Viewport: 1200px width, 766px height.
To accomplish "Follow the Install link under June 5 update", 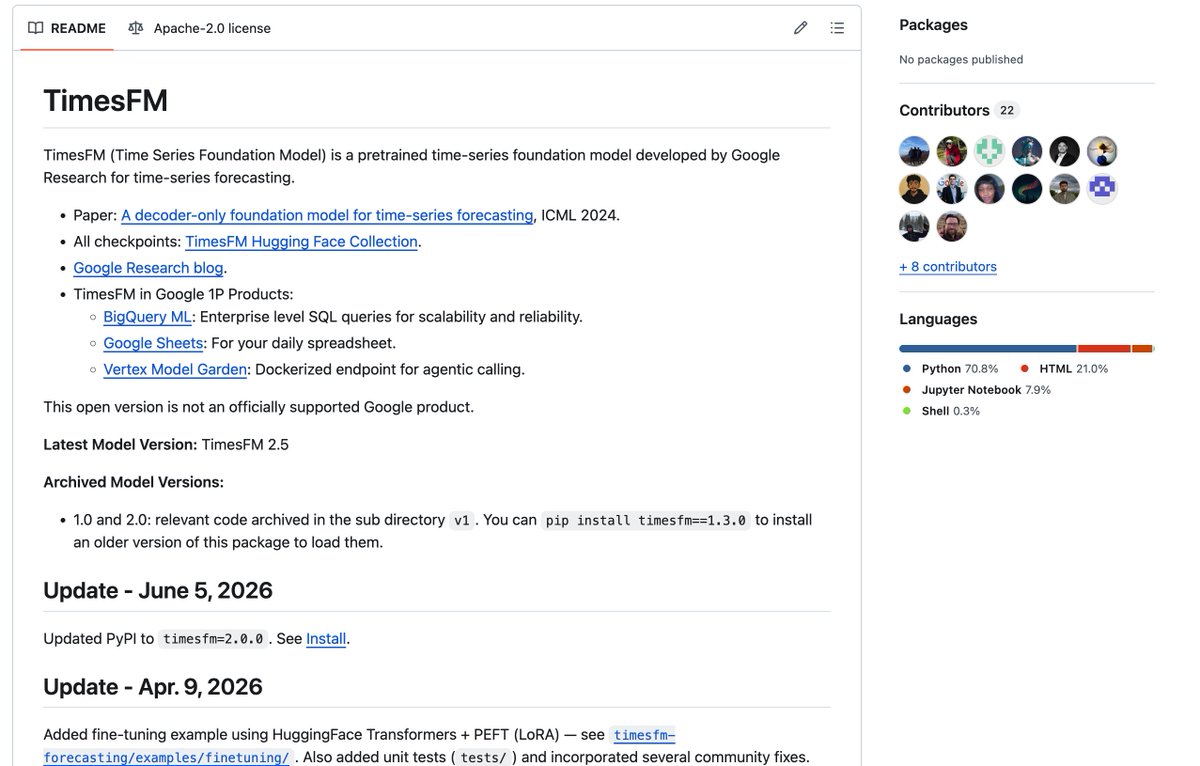I will coord(326,639).
